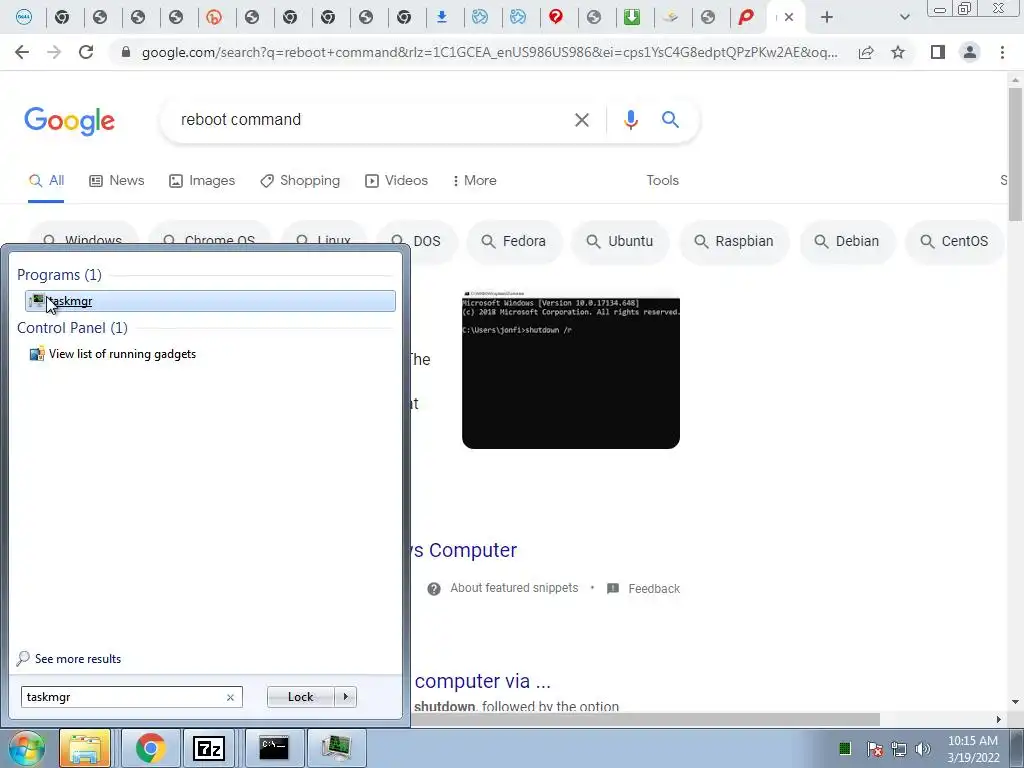
Task: Switch to Shopping results tab
Action: (x=300, y=180)
